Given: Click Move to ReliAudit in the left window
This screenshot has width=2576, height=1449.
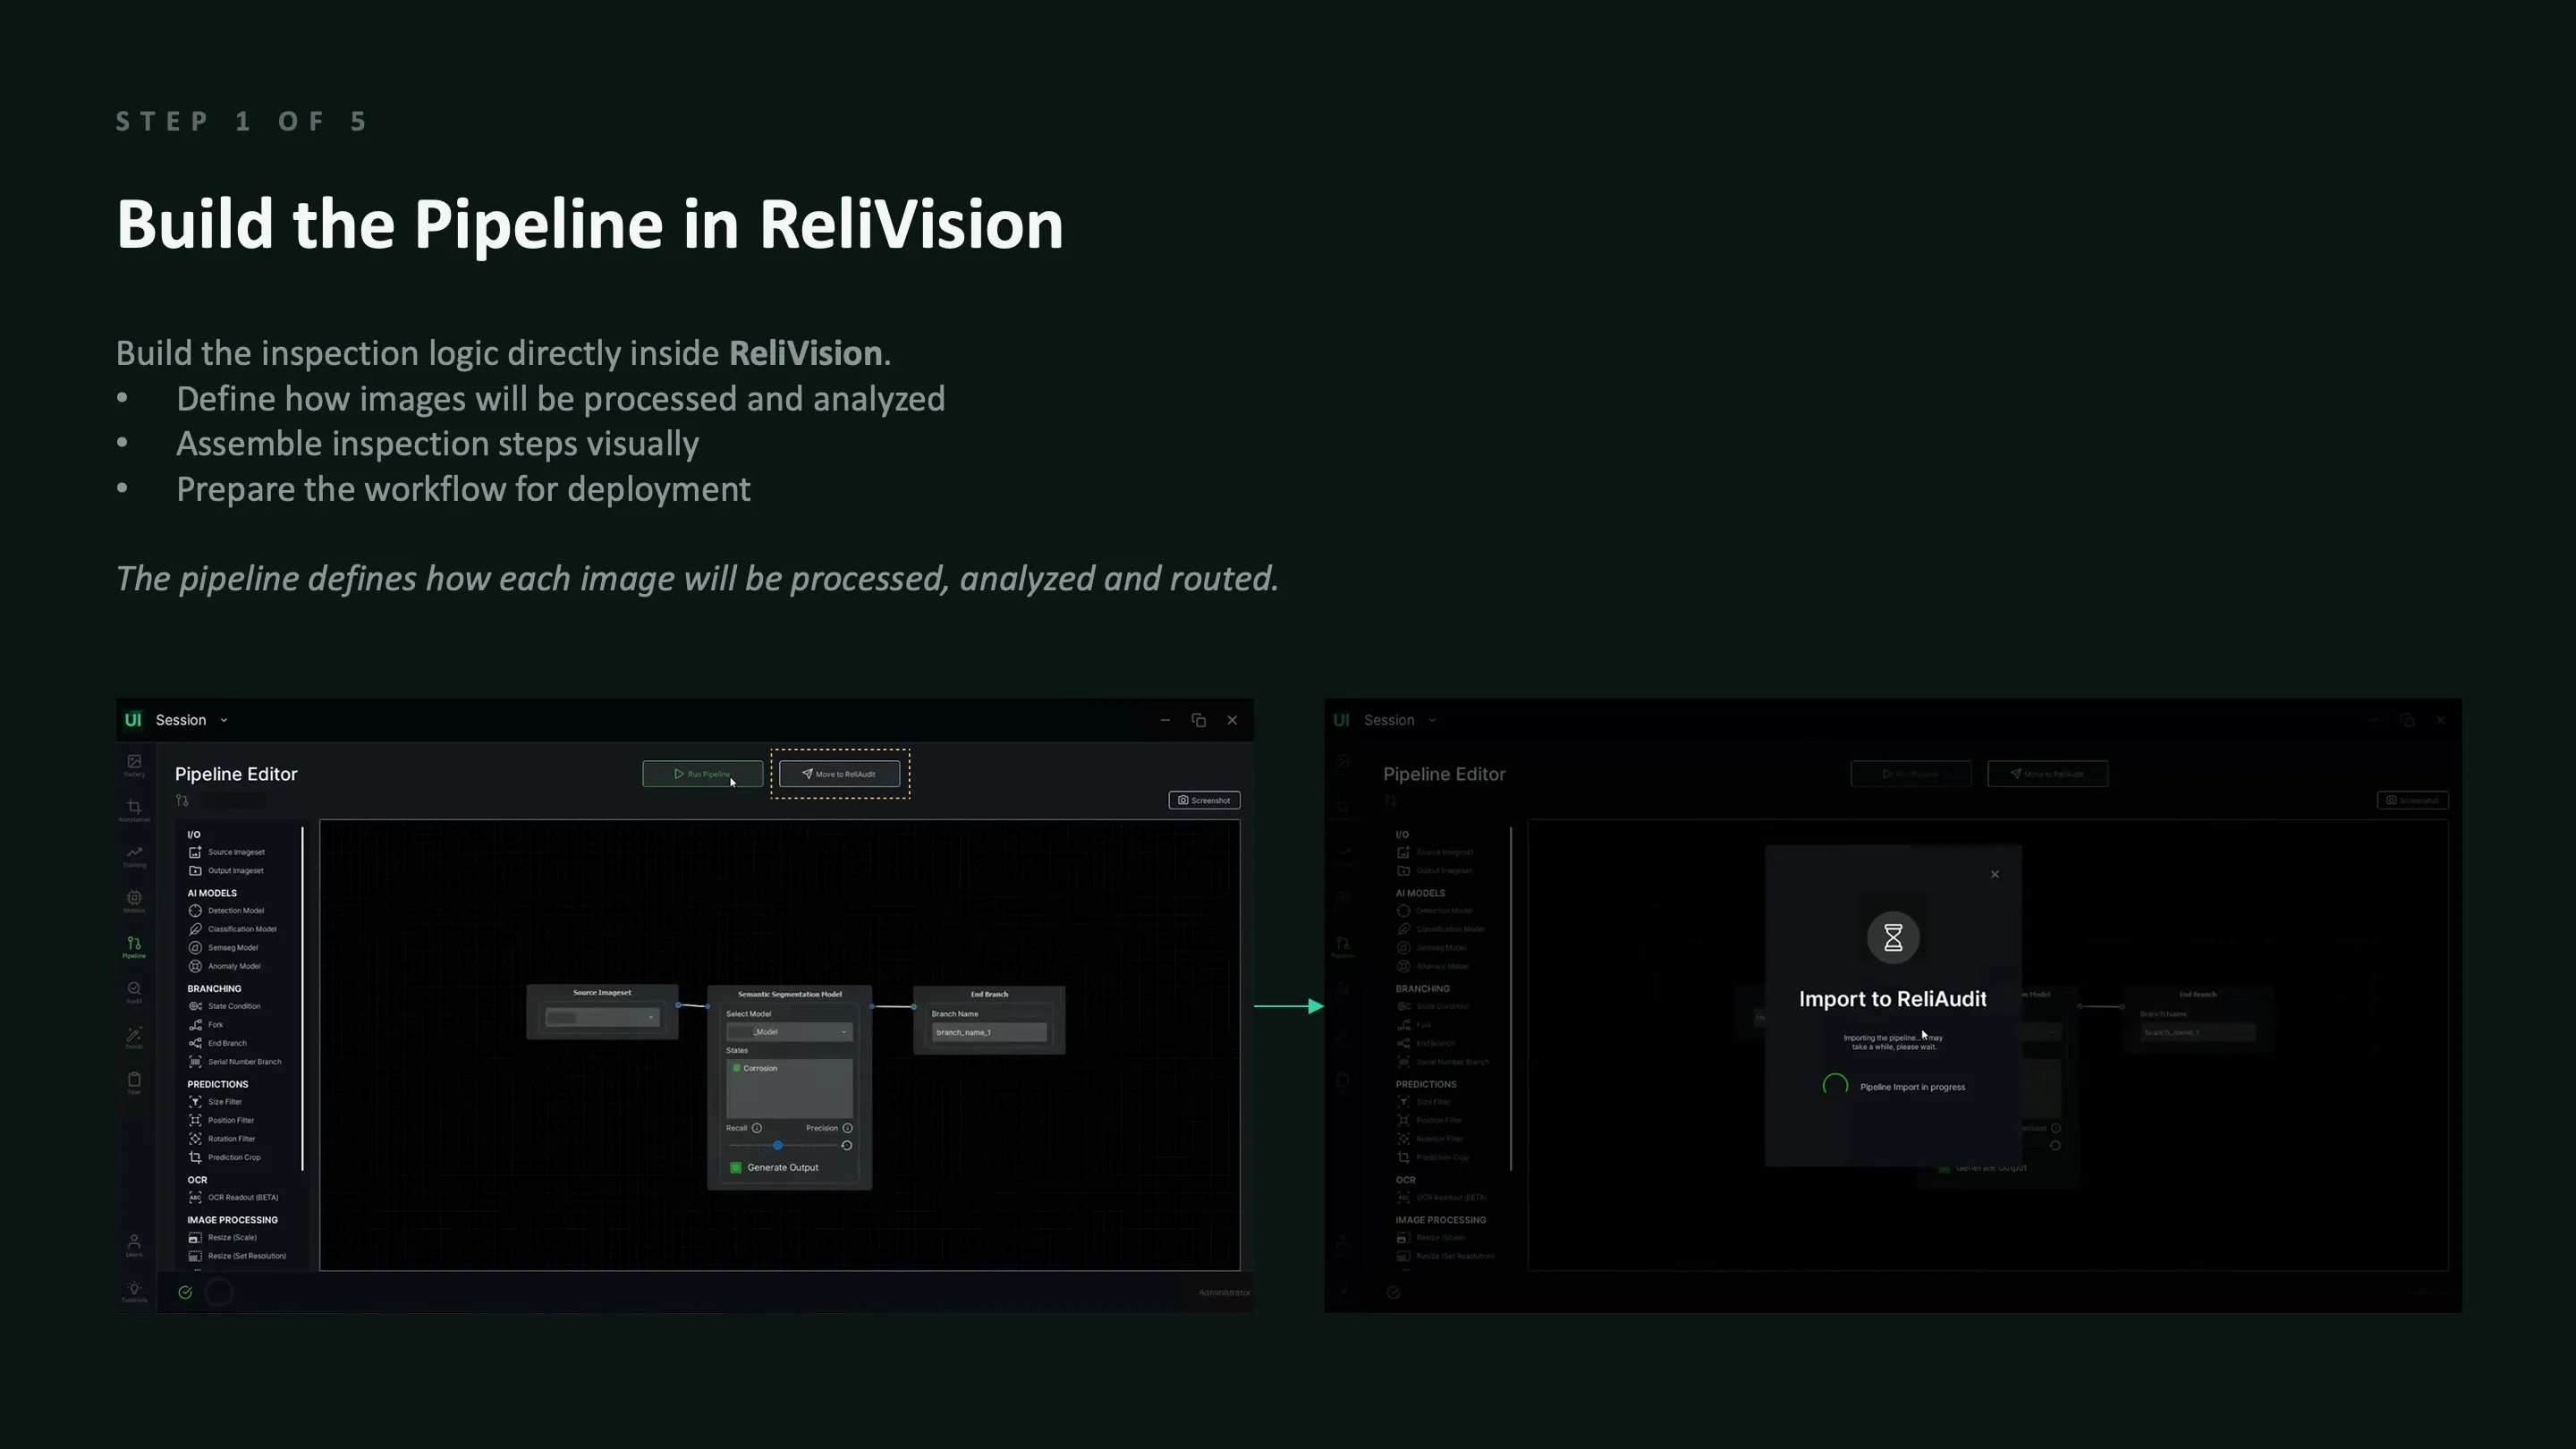Looking at the screenshot, I should click(x=840, y=774).
